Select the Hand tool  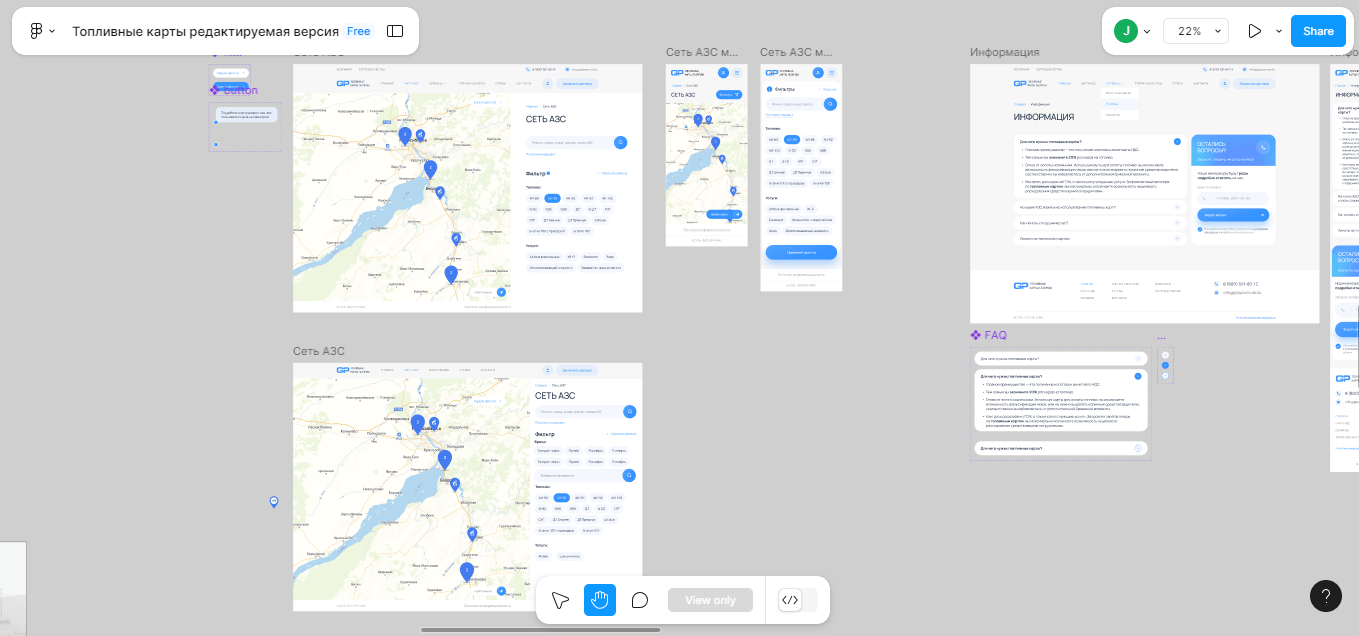tap(600, 600)
